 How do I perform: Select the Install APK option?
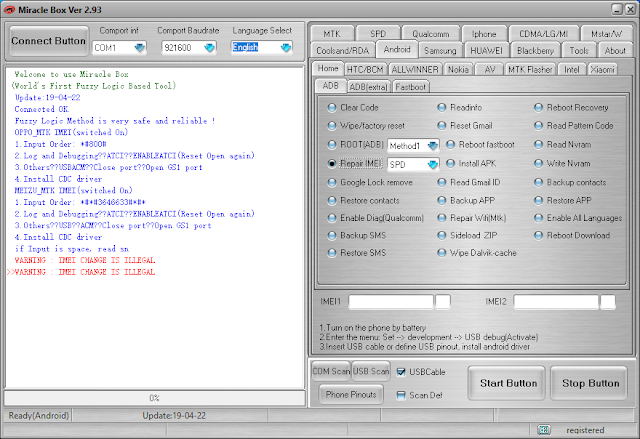point(450,164)
